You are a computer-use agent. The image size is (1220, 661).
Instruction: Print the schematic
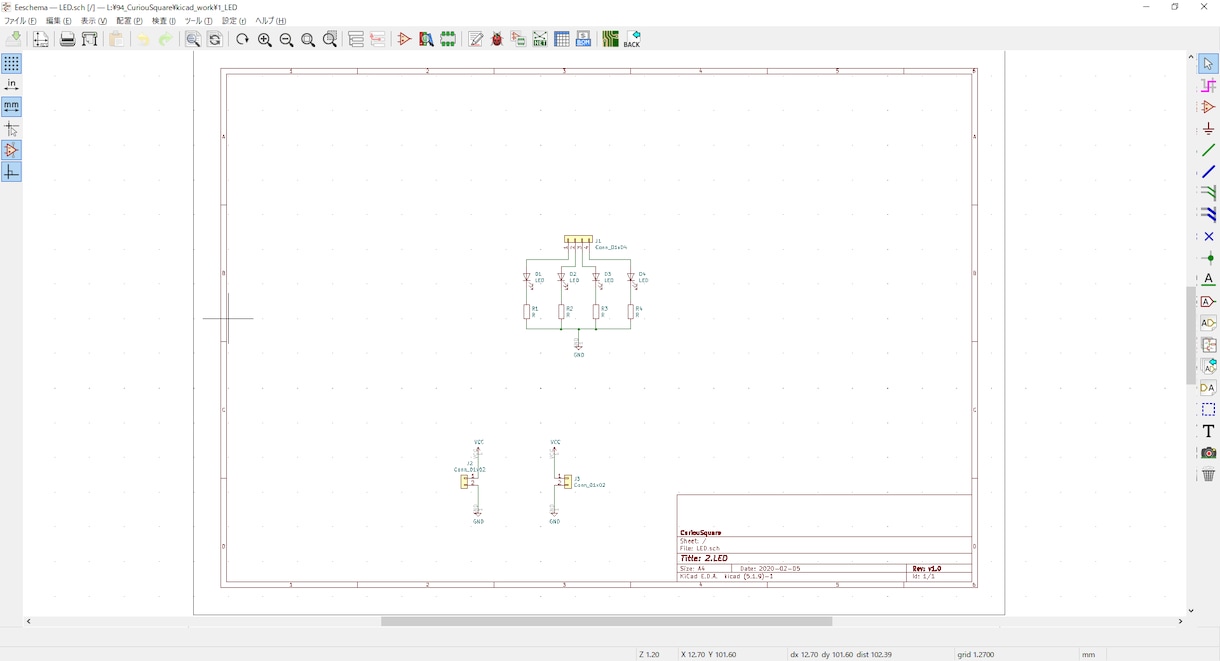67,39
